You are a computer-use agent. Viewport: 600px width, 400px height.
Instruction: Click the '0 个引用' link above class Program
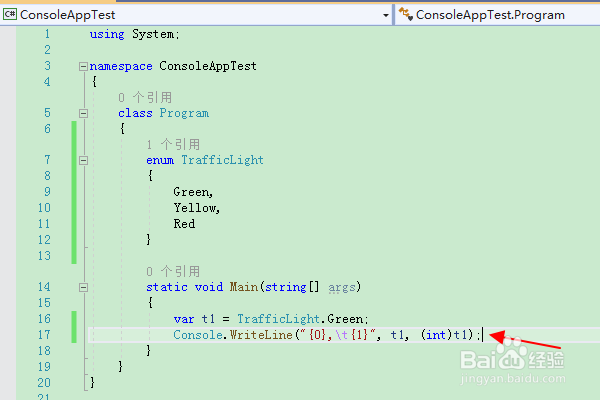click(x=145, y=98)
